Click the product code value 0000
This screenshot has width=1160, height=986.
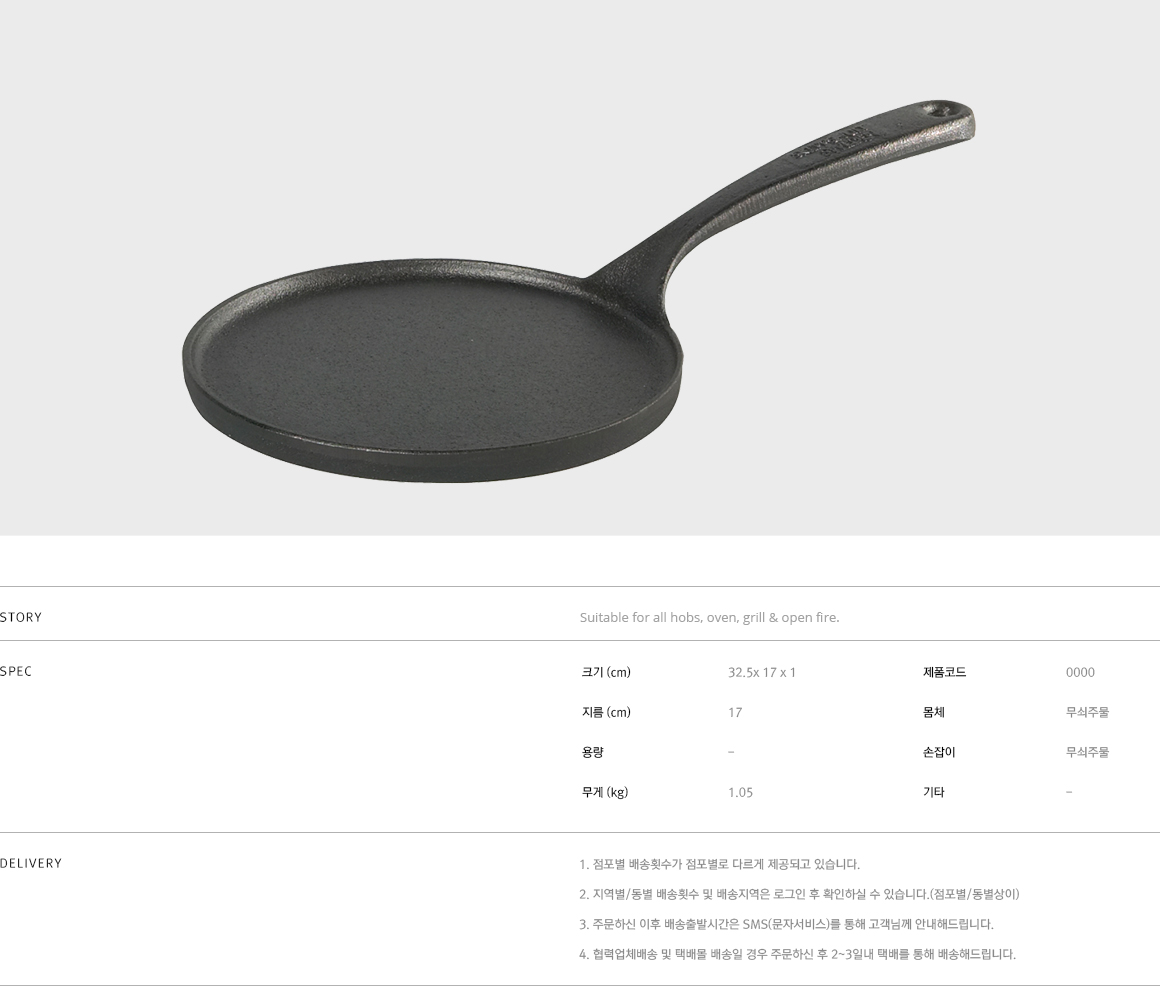[x=1080, y=672]
